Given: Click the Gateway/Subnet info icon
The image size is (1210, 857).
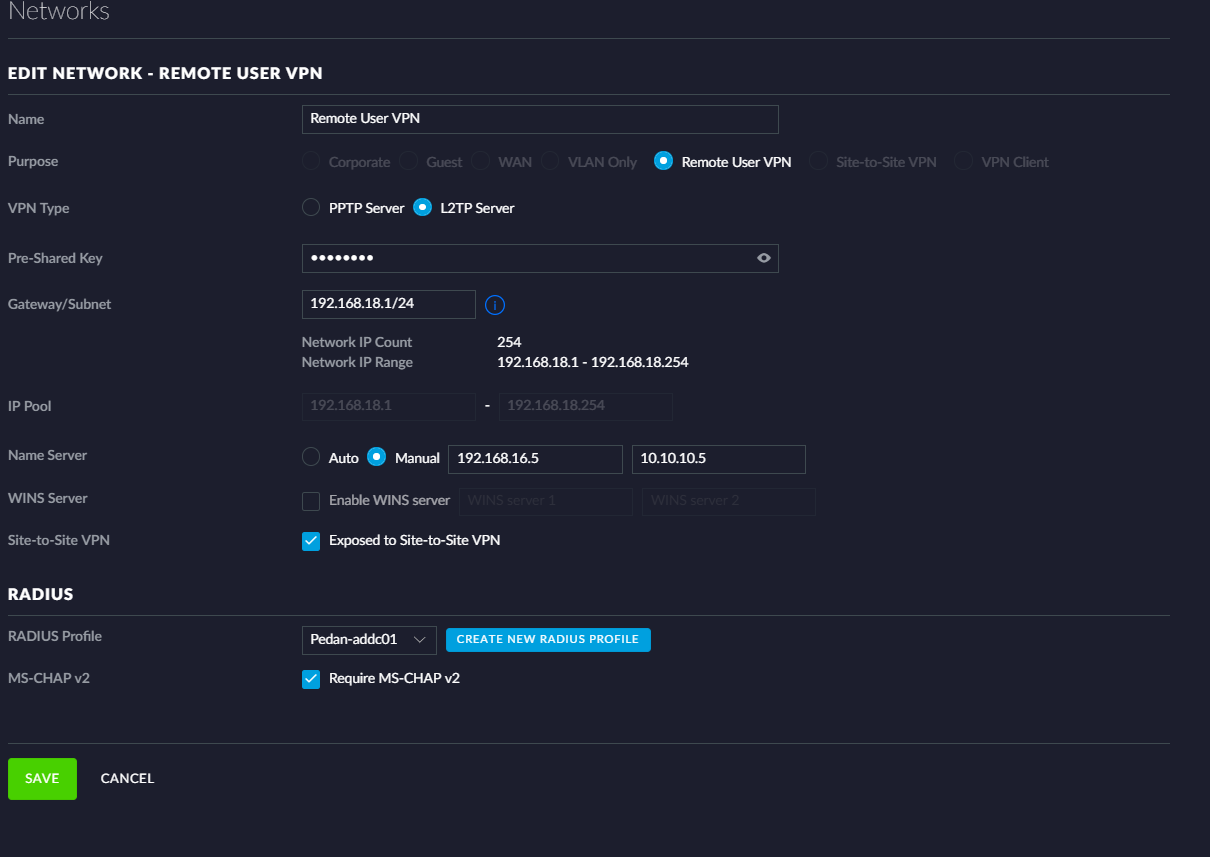Looking at the screenshot, I should tap(495, 305).
